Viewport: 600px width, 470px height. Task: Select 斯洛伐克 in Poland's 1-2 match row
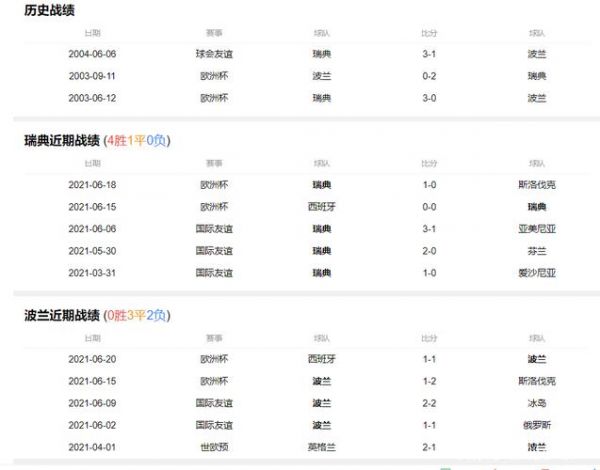[x=537, y=381]
